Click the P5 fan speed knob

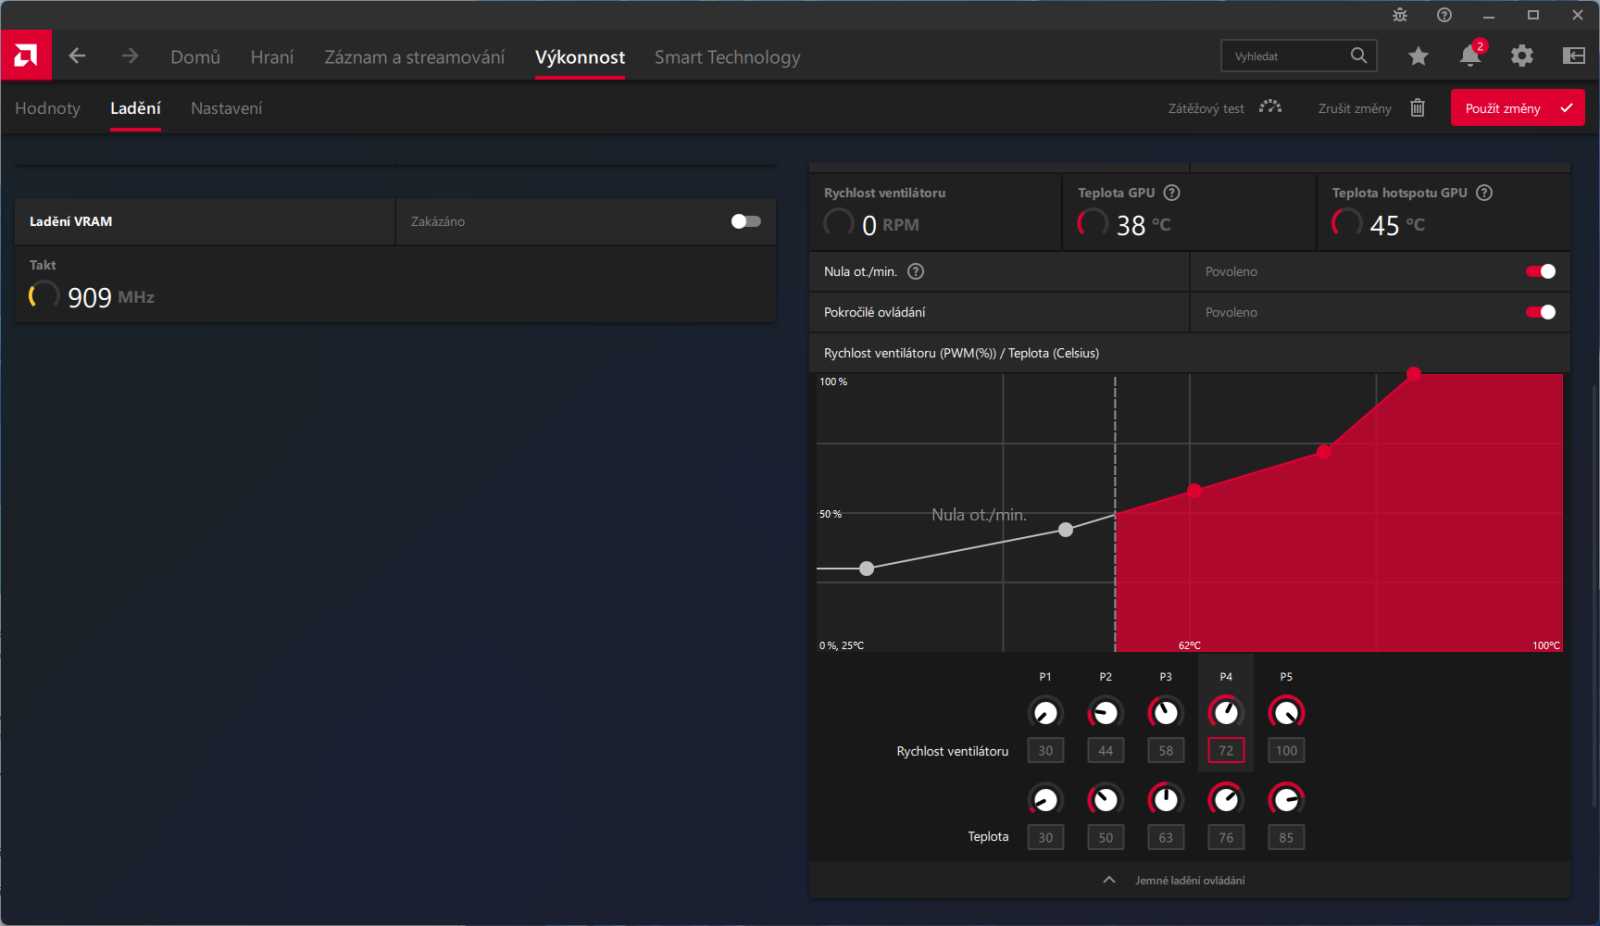pyautogui.click(x=1286, y=713)
